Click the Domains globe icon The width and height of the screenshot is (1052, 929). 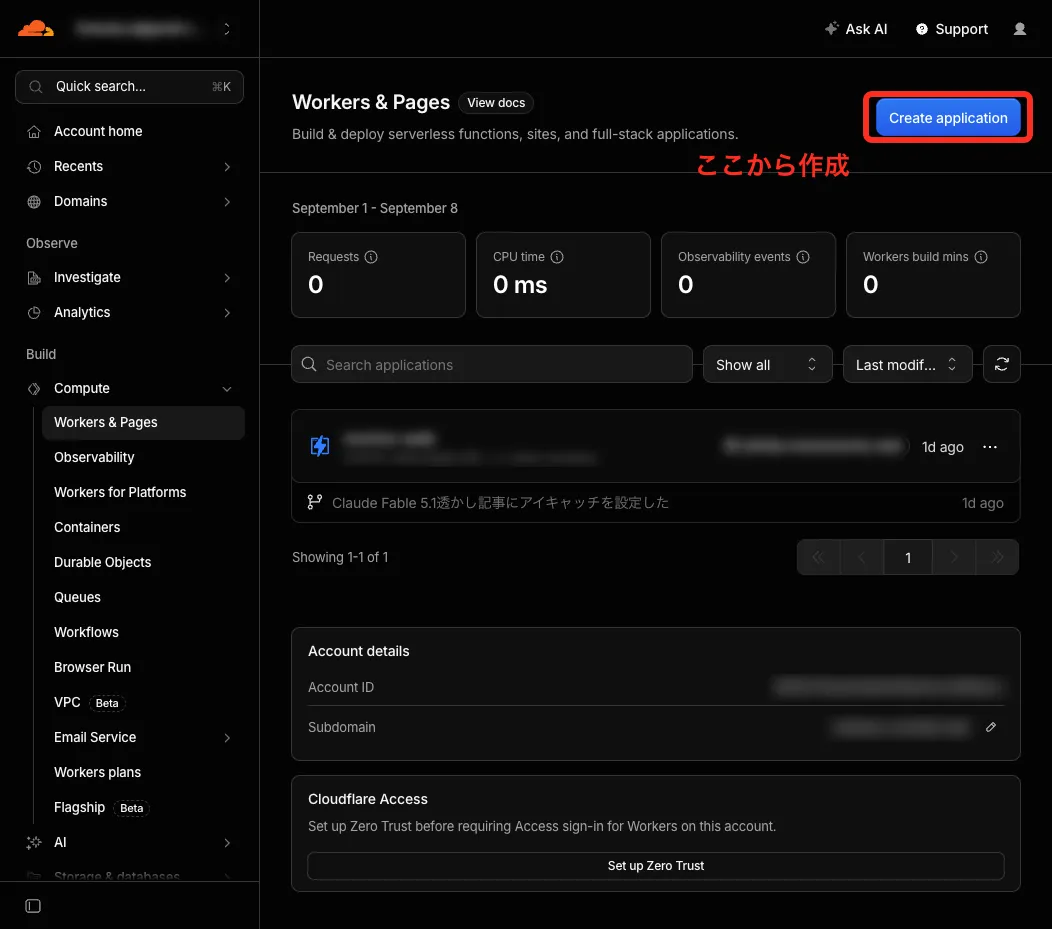pyautogui.click(x=34, y=201)
